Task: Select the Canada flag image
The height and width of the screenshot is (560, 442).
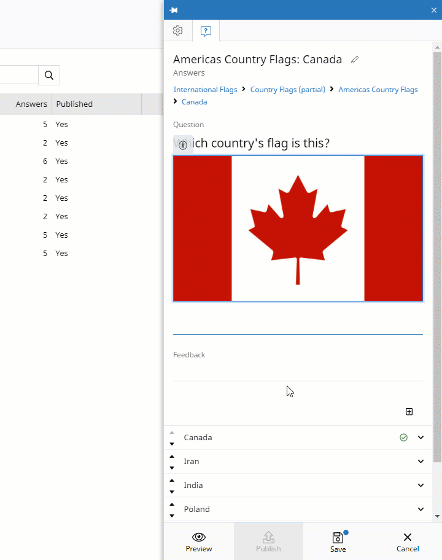Action: tap(298, 229)
